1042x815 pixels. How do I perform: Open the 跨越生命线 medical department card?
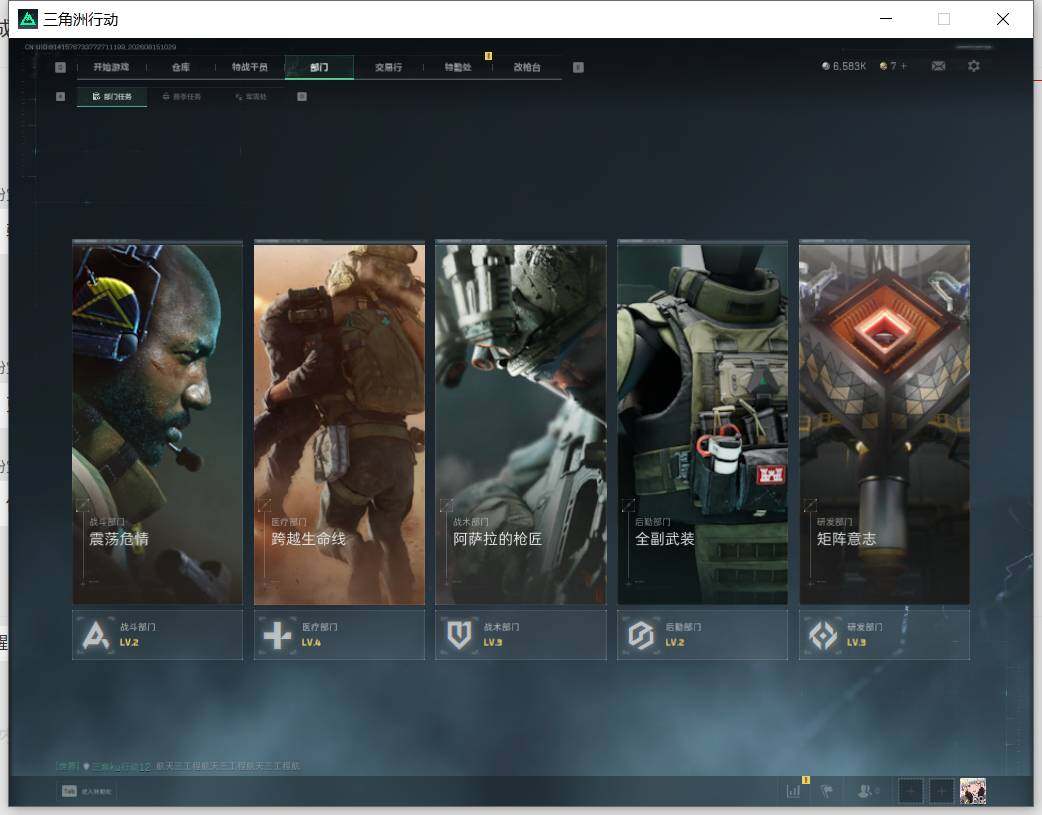coord(339,423)
